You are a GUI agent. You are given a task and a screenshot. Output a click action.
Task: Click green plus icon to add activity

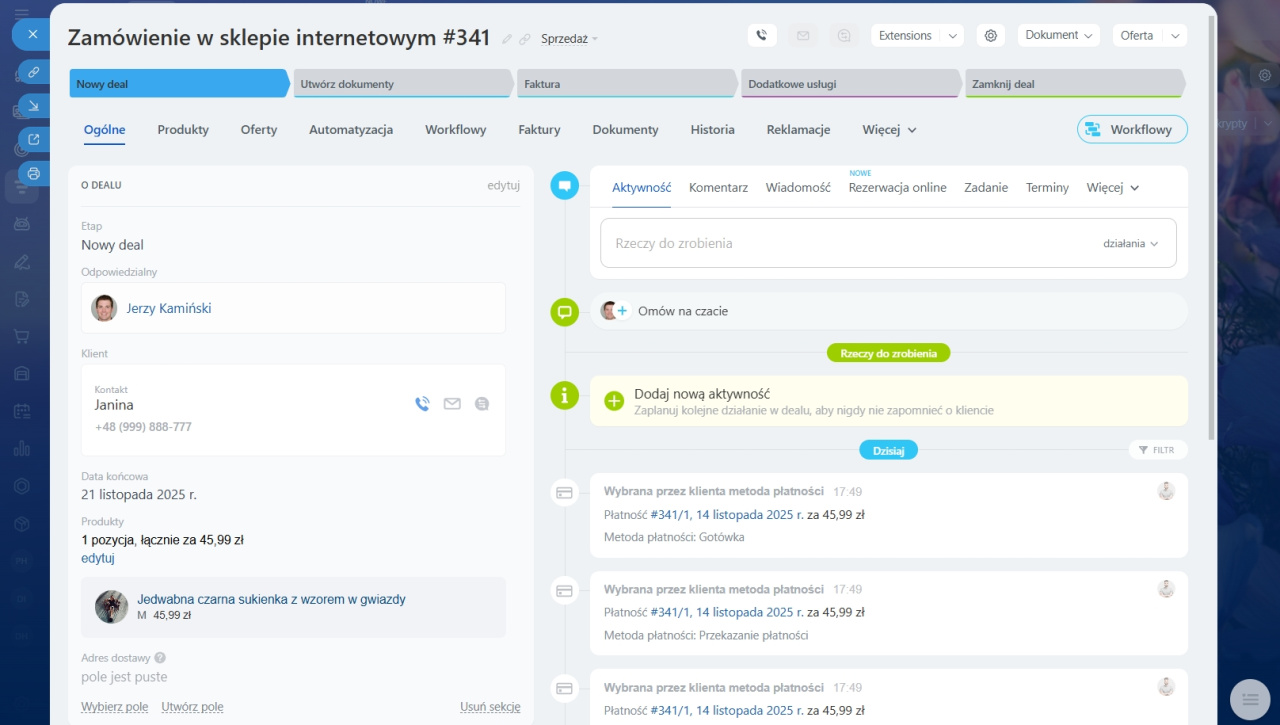(614, 401)
